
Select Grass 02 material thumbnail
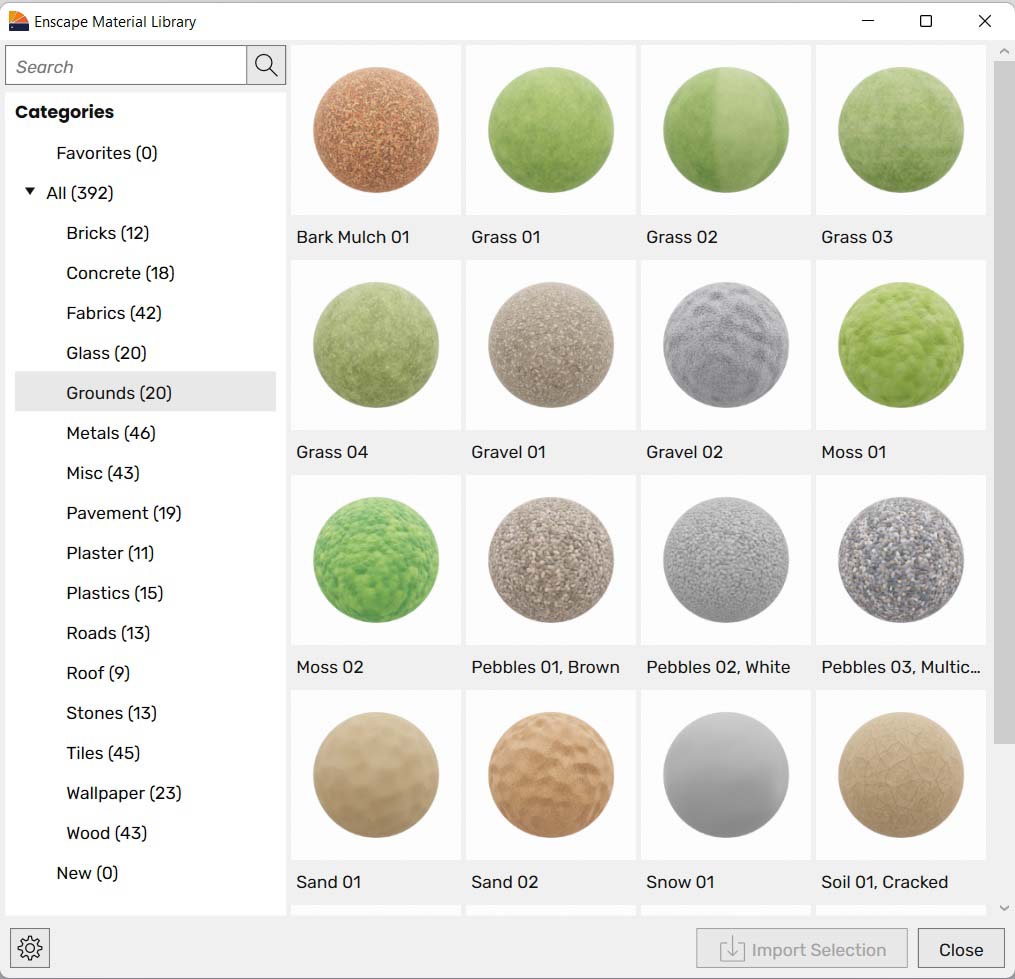[726, 129]
